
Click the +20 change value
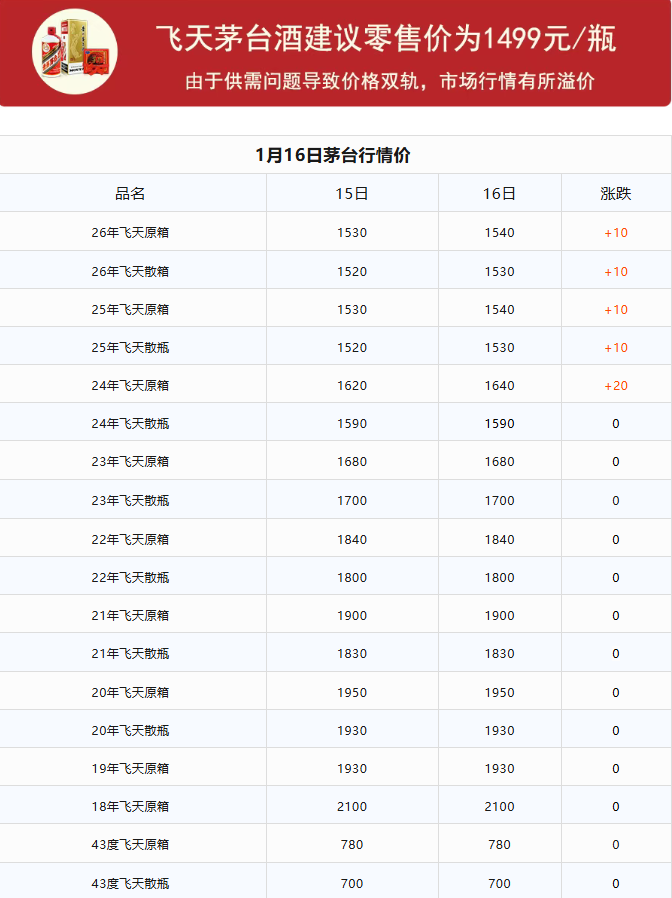click(x=615, y=386)
